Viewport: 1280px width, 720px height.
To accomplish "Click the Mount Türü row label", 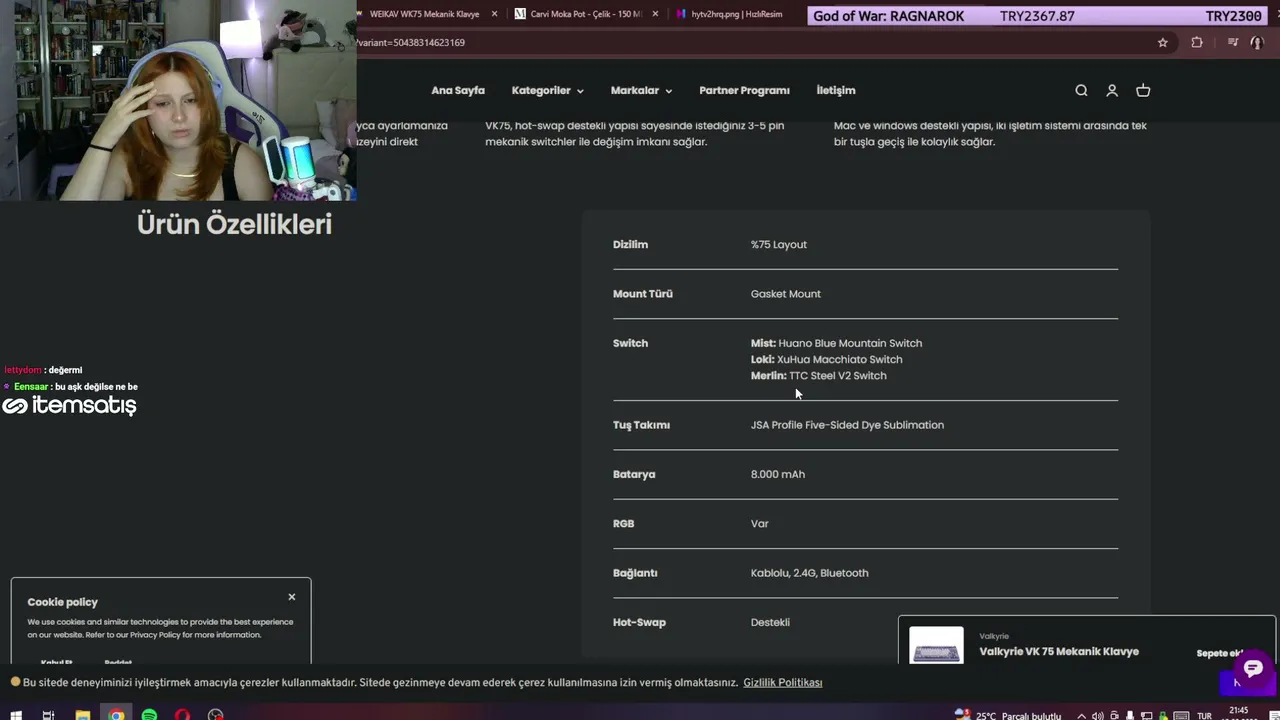I will [x=643, y=294].
